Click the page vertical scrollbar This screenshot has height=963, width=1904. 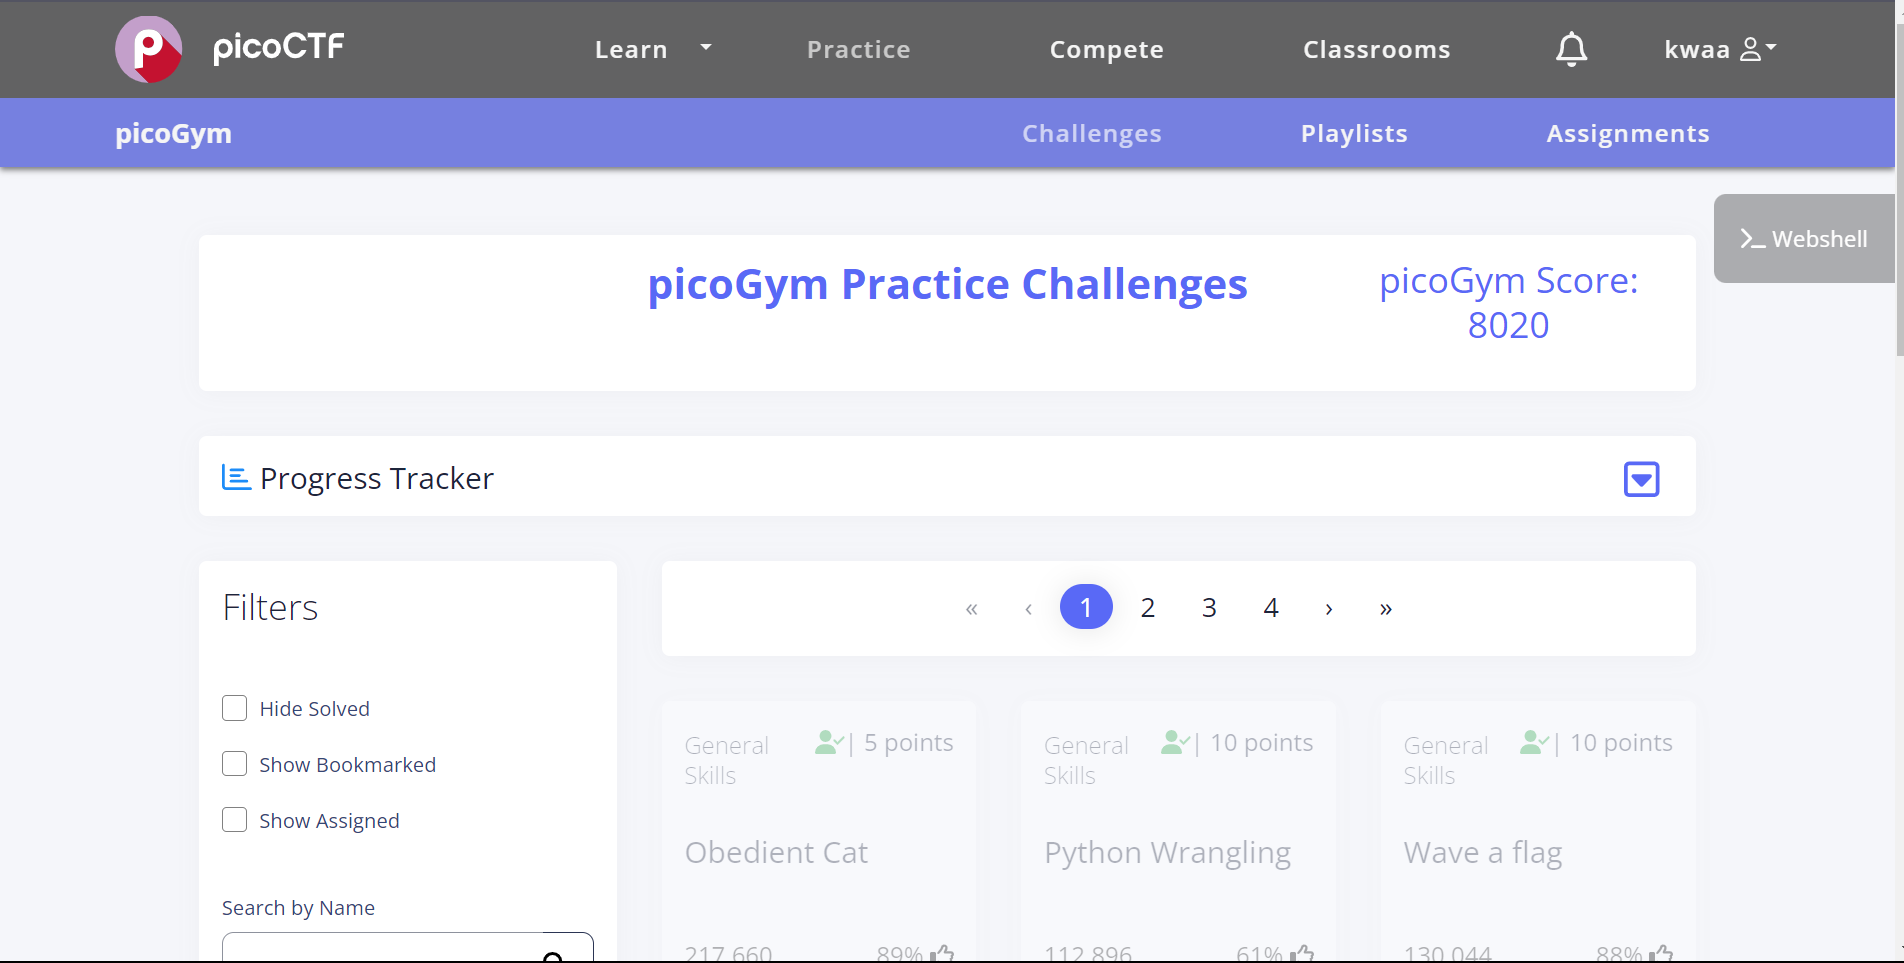[1899, 190]
